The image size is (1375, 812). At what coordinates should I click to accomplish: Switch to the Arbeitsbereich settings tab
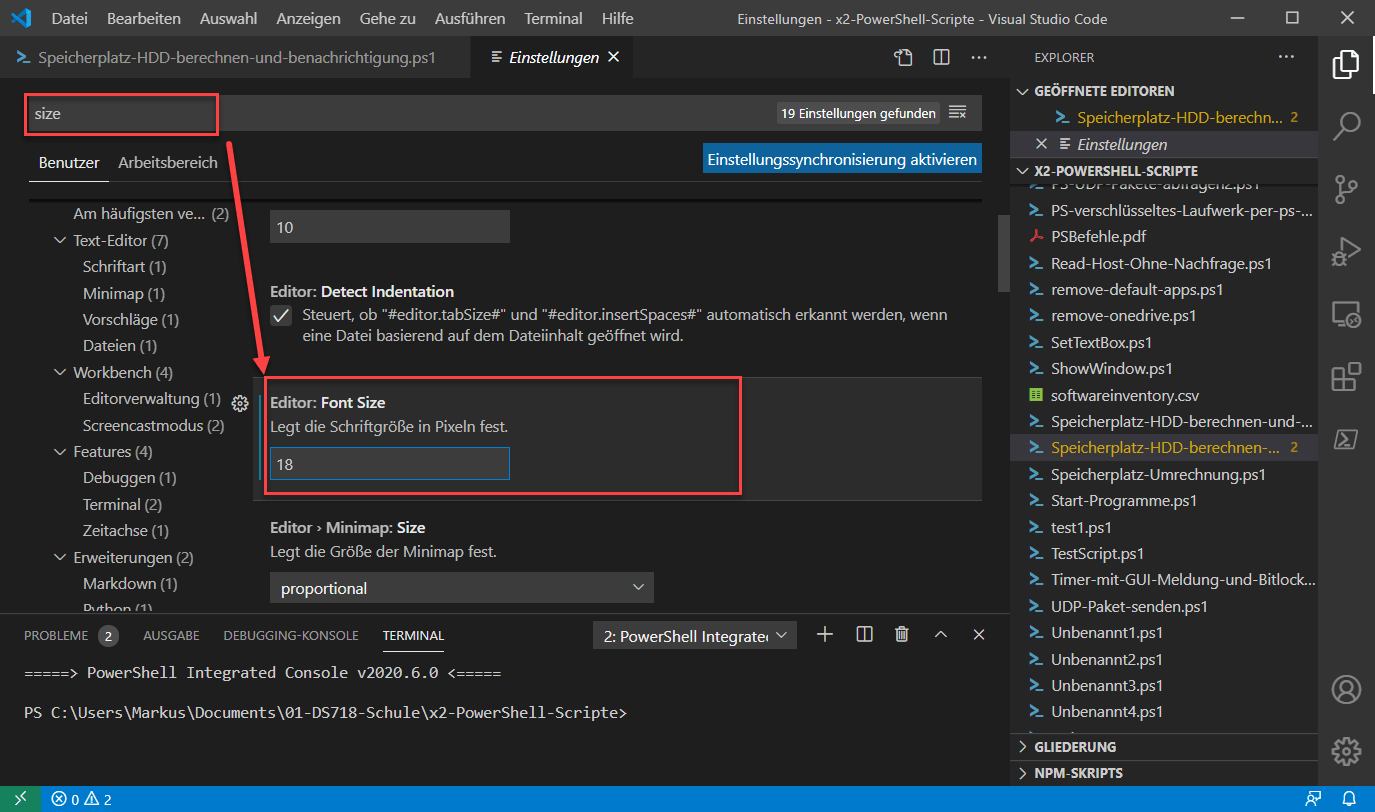166,162
